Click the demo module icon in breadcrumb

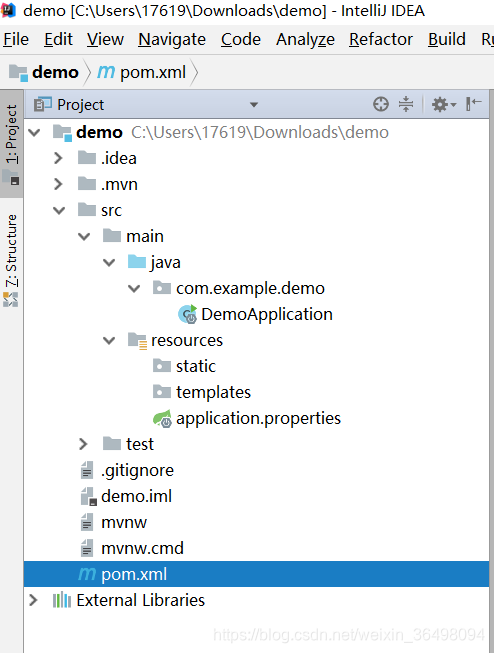point(18,72)
